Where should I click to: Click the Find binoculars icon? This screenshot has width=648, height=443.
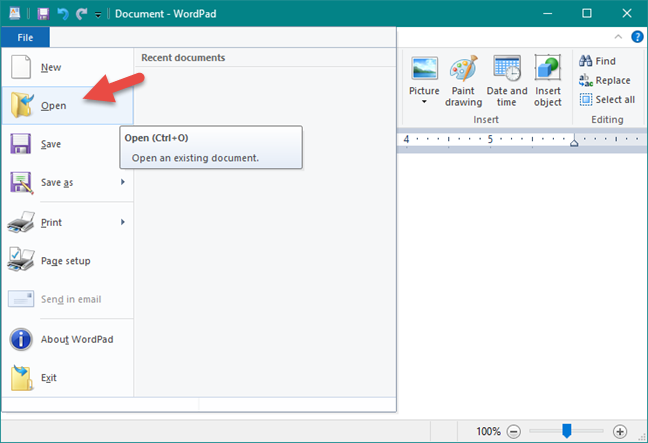(585, 61)
